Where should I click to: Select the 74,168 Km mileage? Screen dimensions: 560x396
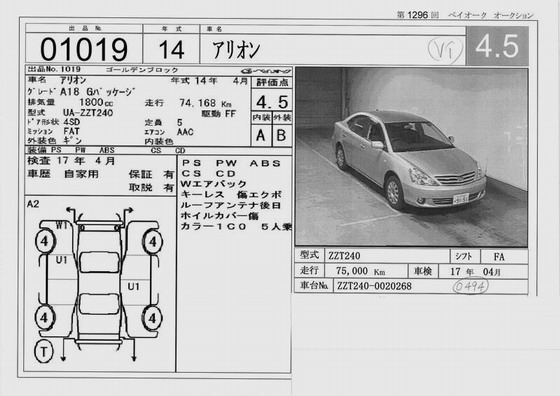click(x=205, y=103)
